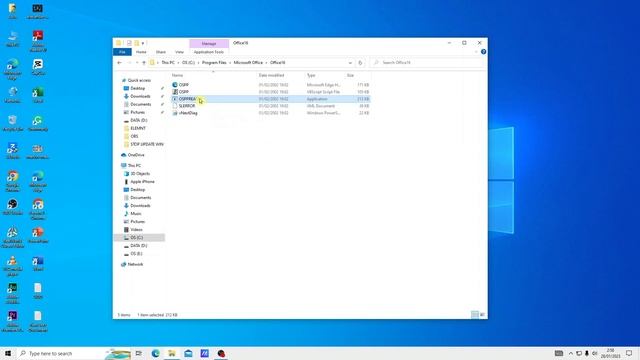Click the taskbar search box
Image resolution: width=640 pixels, height=360 pixels.
[x=73, y=353]
